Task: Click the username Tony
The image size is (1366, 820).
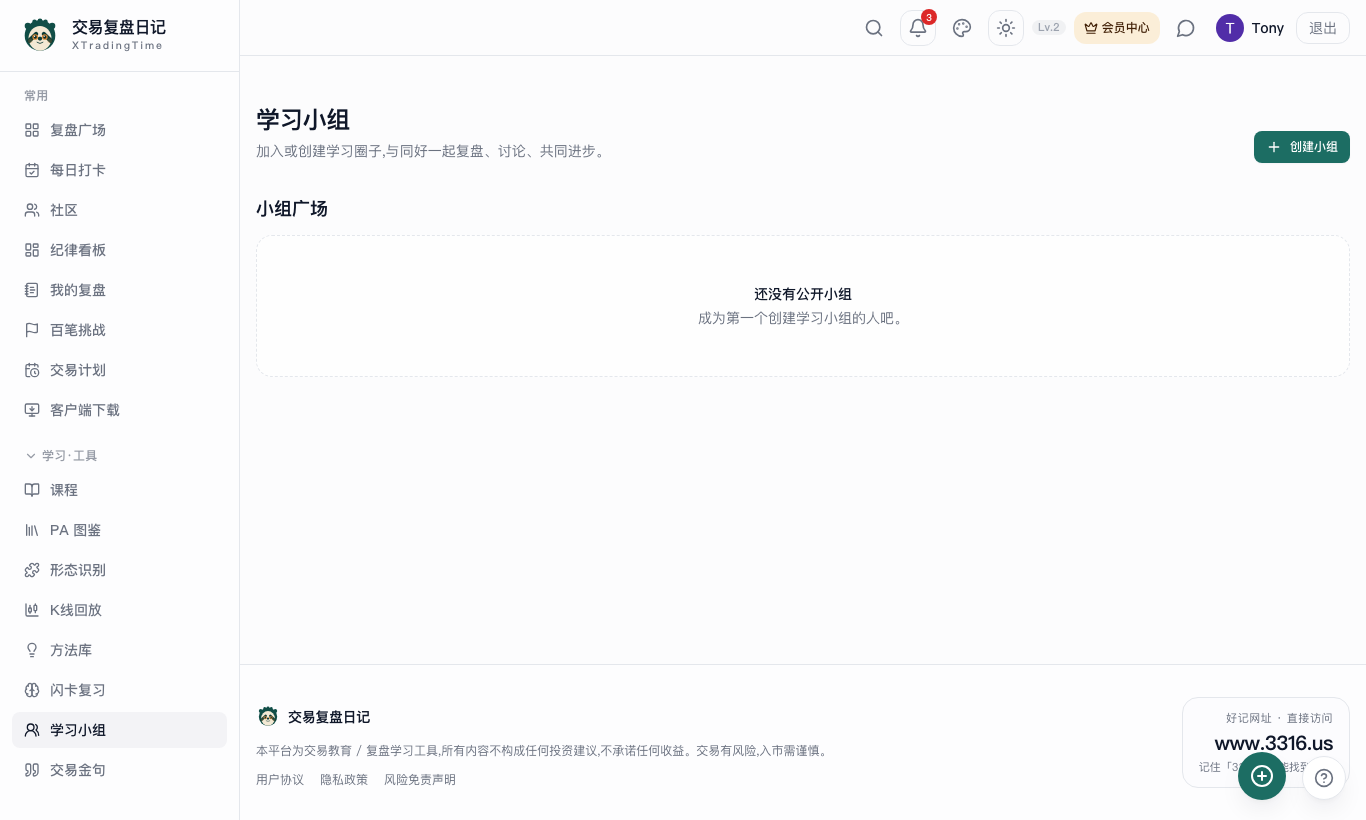Action: click(x=1268, y=28)
